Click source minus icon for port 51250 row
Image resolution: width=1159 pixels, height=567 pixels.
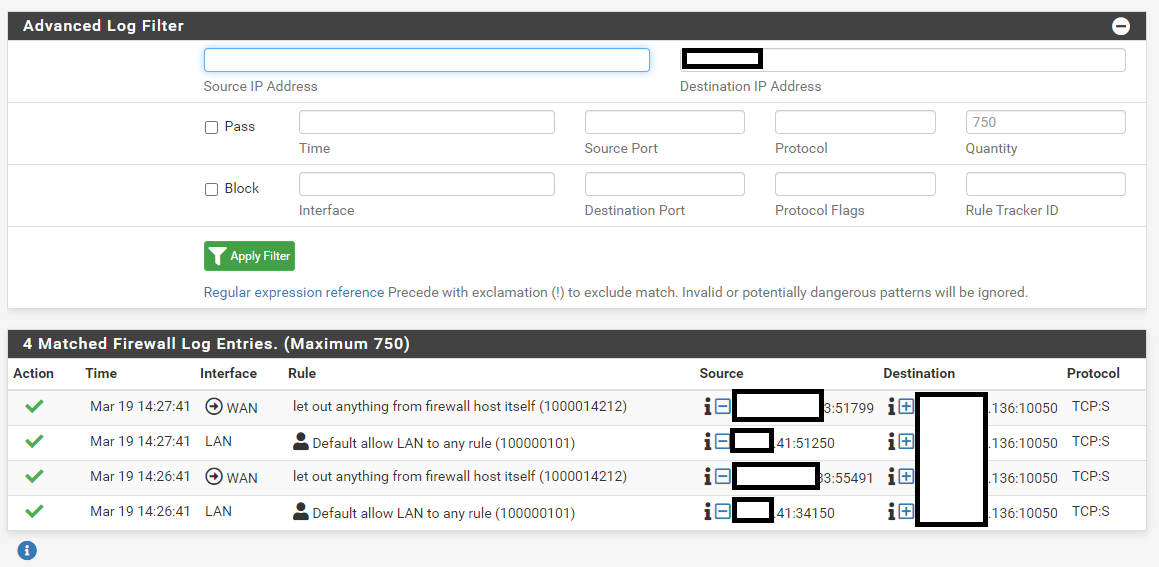(723, 442)
